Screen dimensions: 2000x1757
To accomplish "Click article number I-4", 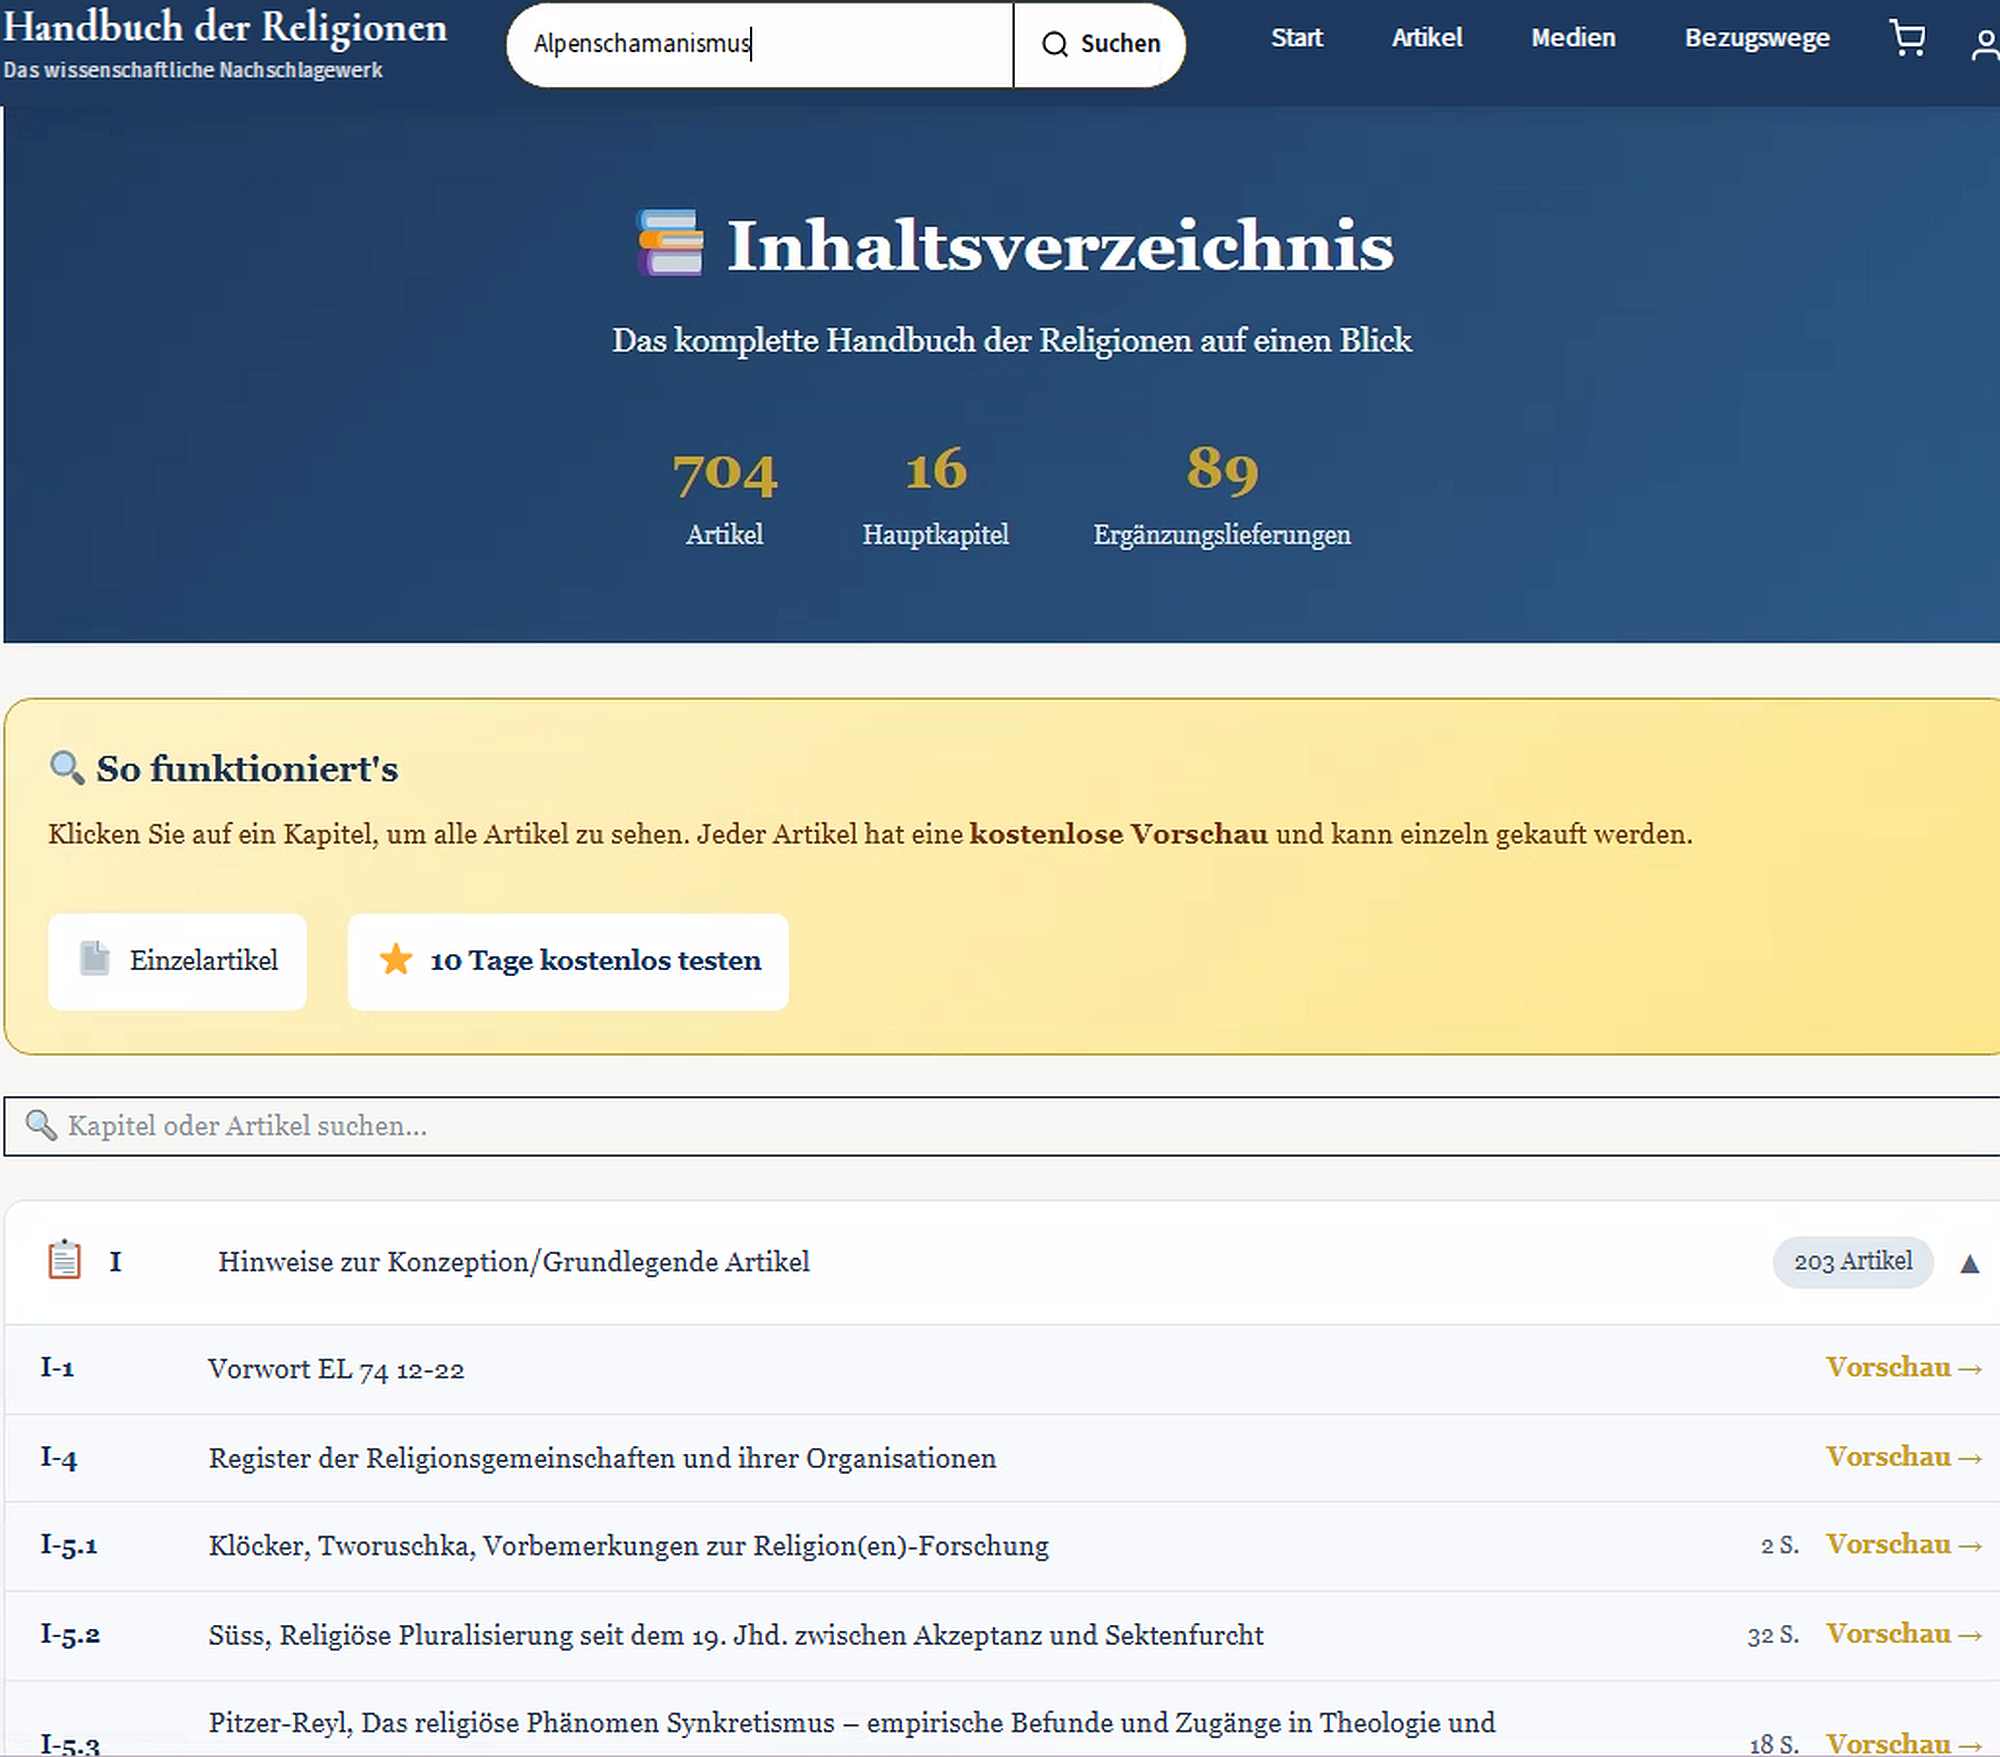I will coord(58,1458).
